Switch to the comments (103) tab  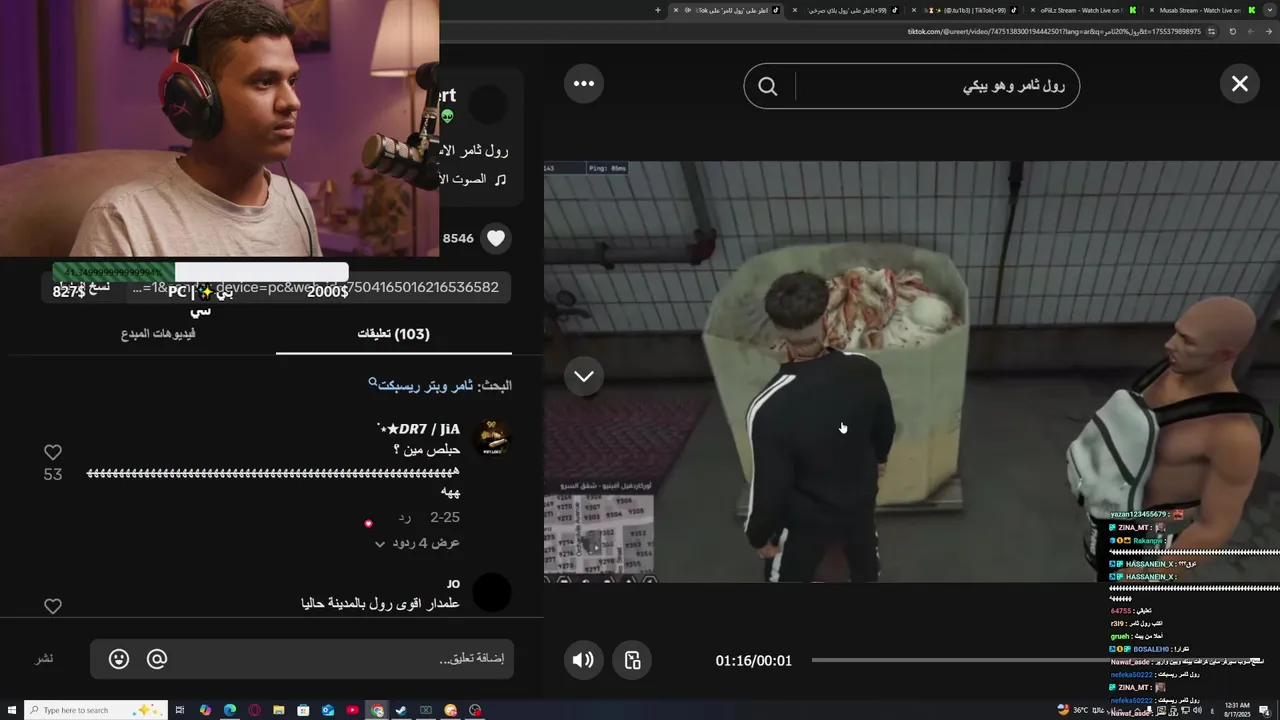[x=394, y=334]
